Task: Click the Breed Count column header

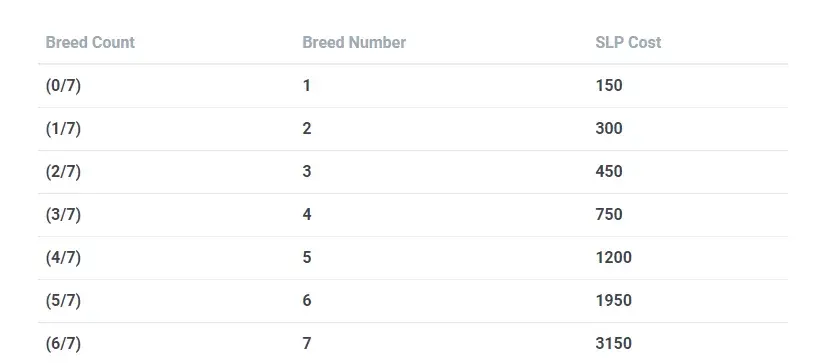Action: [x=90, y=42]
